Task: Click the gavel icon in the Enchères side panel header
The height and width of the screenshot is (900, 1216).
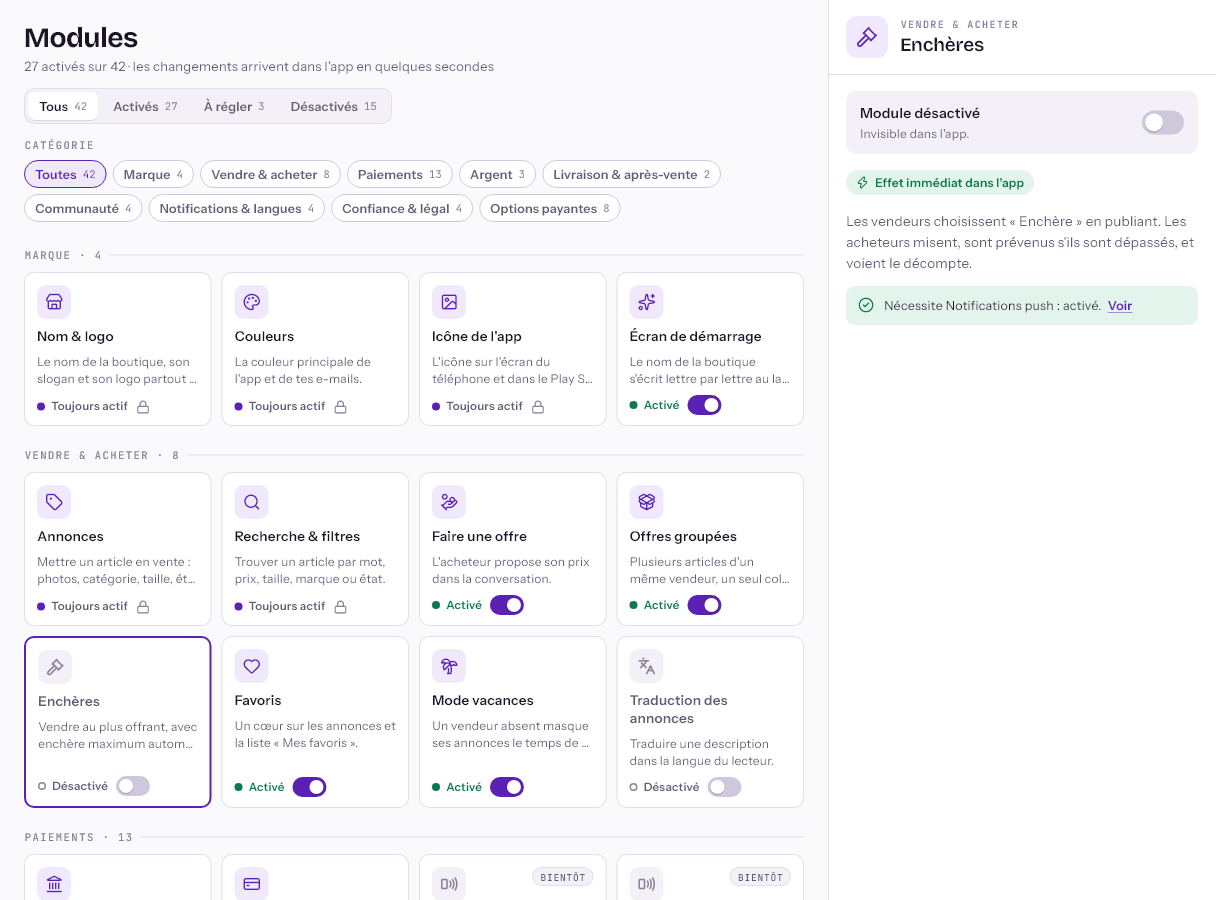Action: [x=867, y=37]
